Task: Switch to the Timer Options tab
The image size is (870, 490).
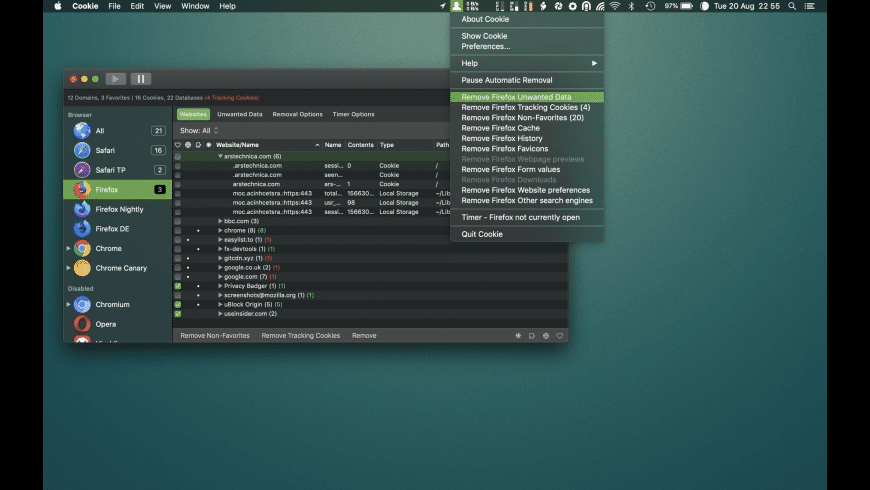Action: click(353, 114)
